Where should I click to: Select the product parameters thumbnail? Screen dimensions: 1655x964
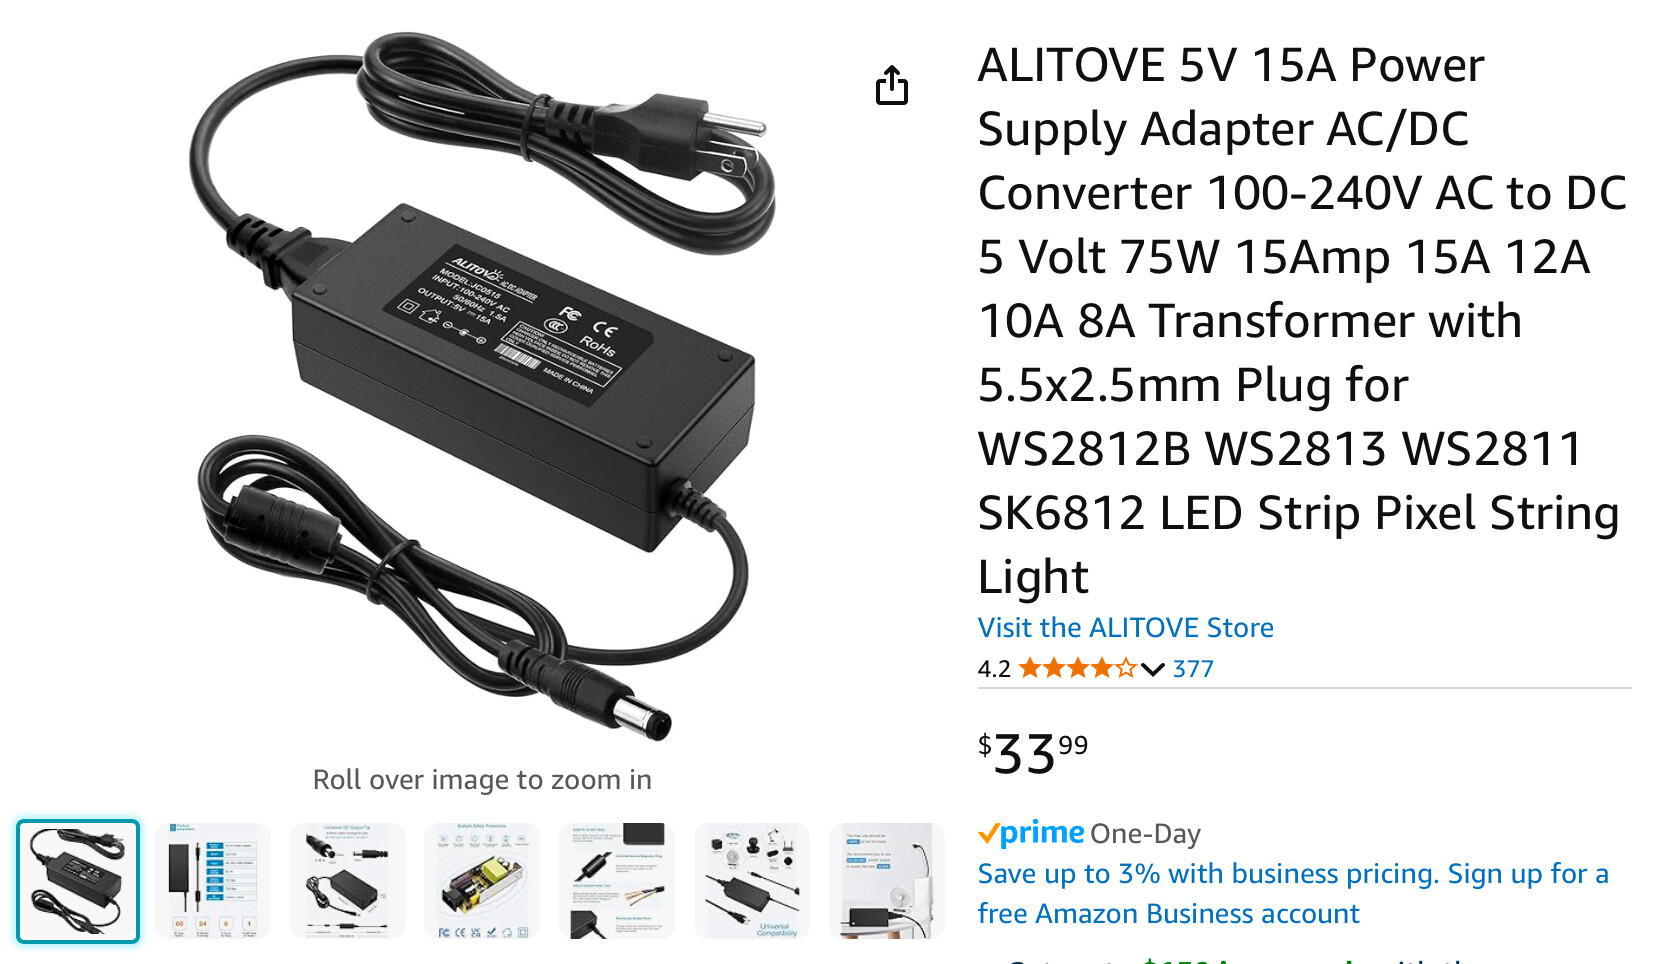[x=213, y=881]
